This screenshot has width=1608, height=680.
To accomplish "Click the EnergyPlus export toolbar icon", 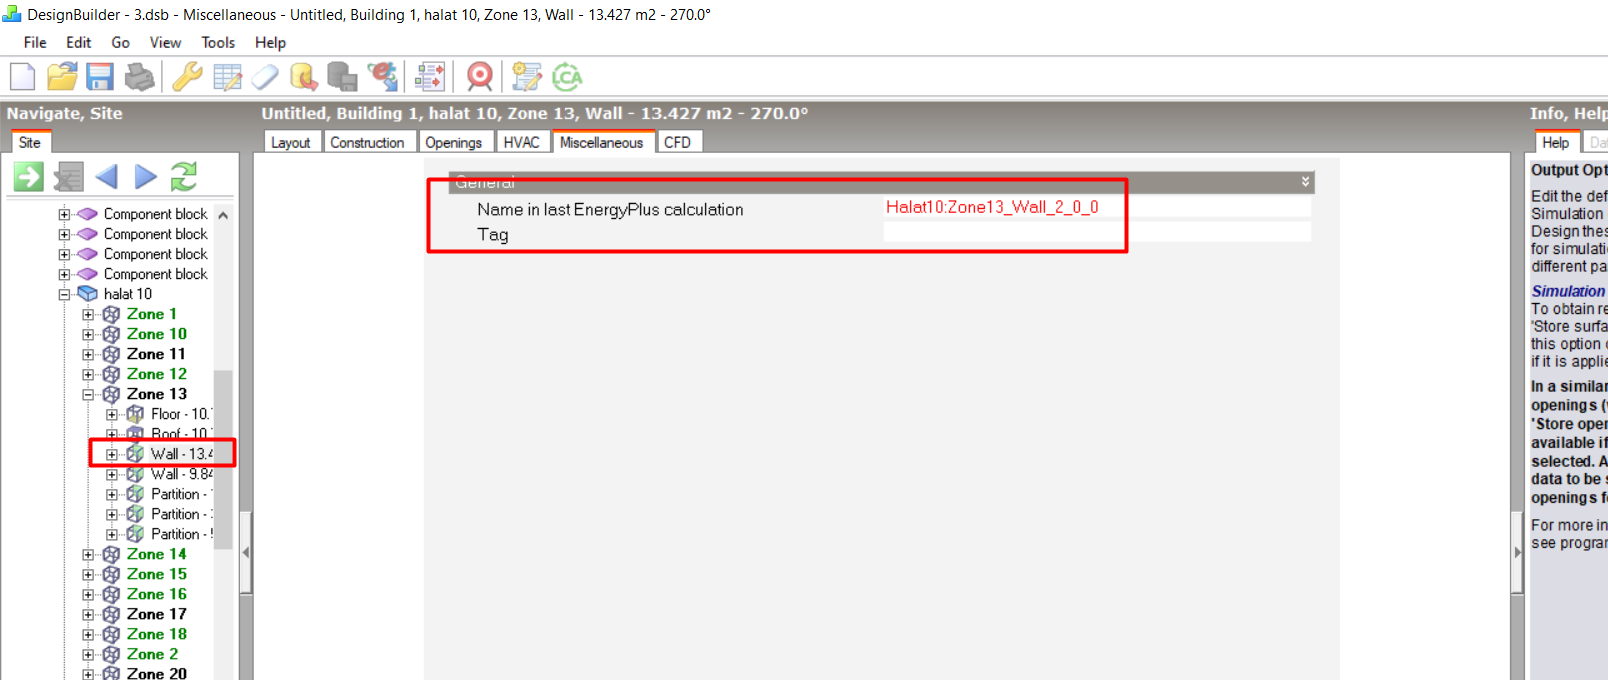I will tap(382, 77).
